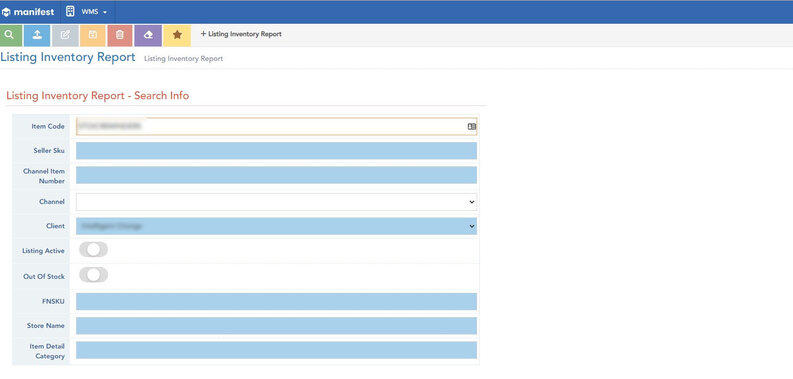Click the orange save disk button

tap(93, 35)
